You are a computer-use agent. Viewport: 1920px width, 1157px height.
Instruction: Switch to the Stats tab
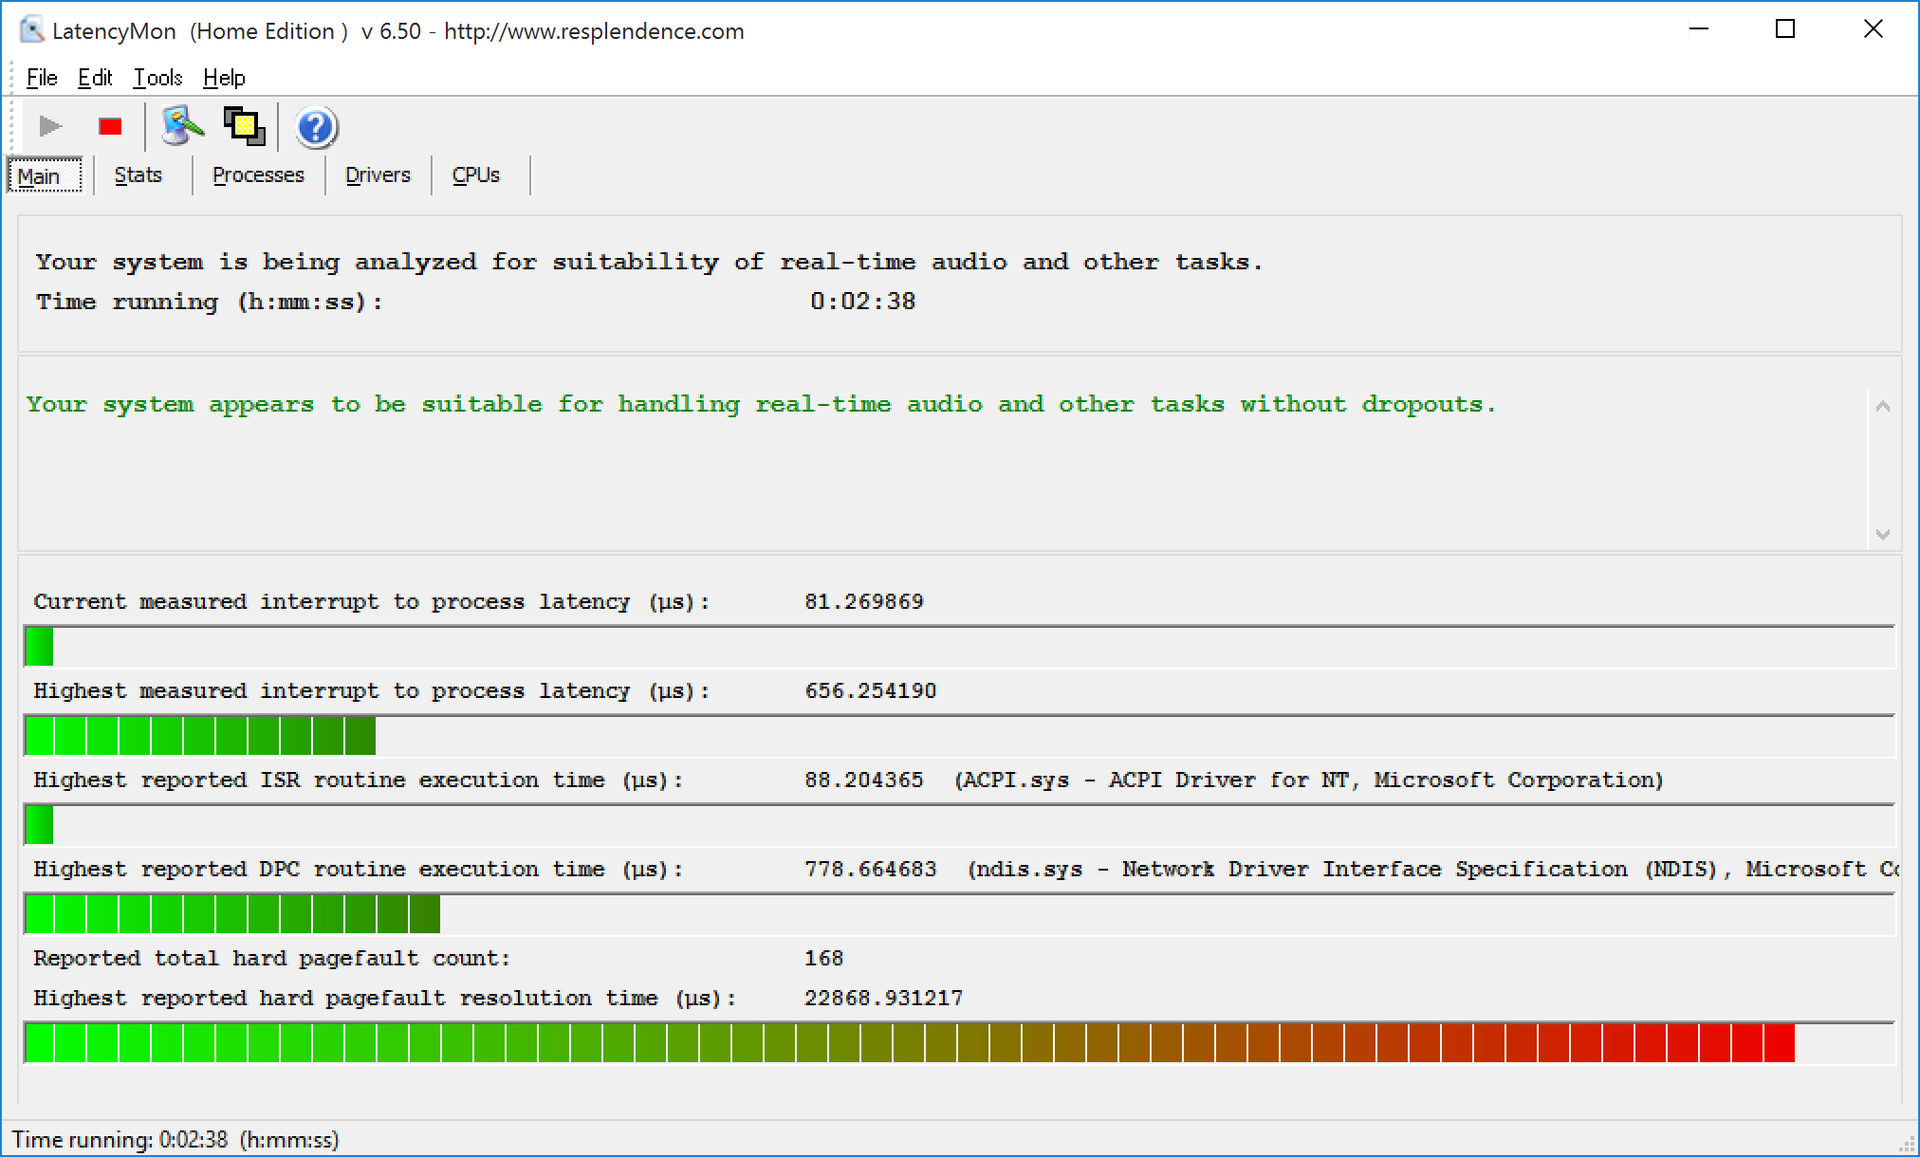[138, 175]
